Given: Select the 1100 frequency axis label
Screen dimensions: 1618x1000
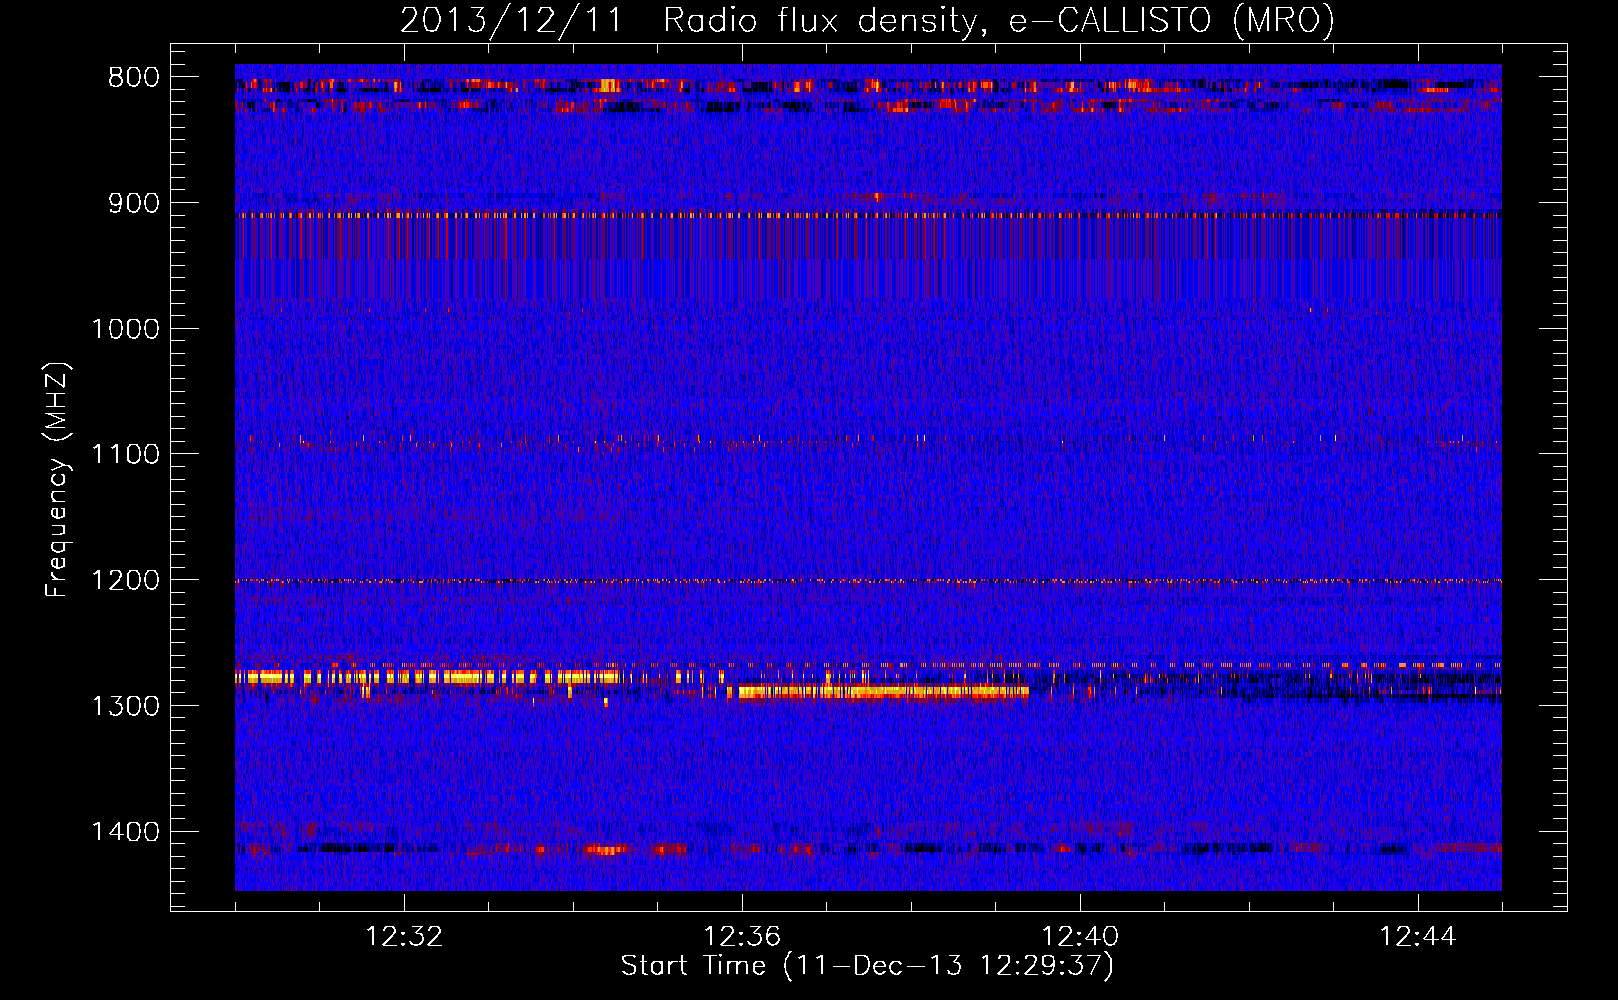Looking at the screenshot, I should tap(126, 454).
